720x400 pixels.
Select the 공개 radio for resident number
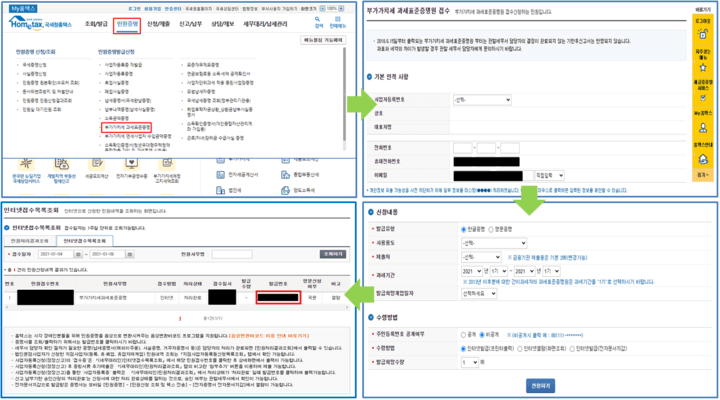pos(463,335)
